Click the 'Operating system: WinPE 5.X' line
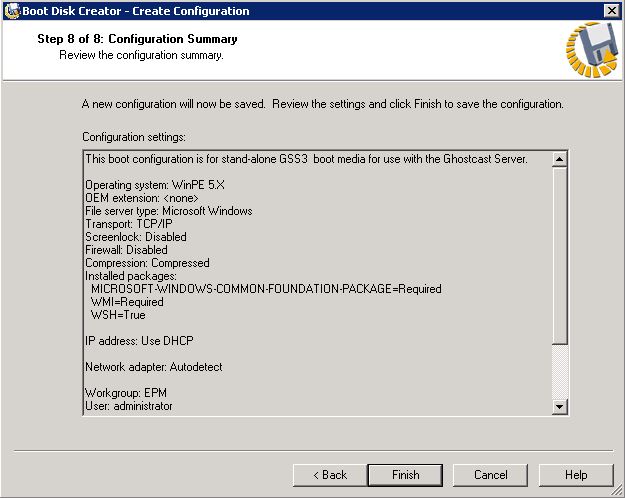The image size is (625, 498). pos(155,185)
